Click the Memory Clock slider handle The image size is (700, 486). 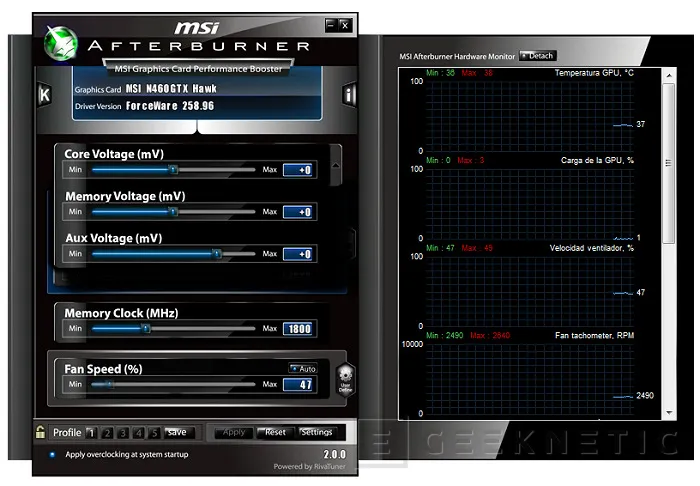pyautogui.click(x=146, y=328)
